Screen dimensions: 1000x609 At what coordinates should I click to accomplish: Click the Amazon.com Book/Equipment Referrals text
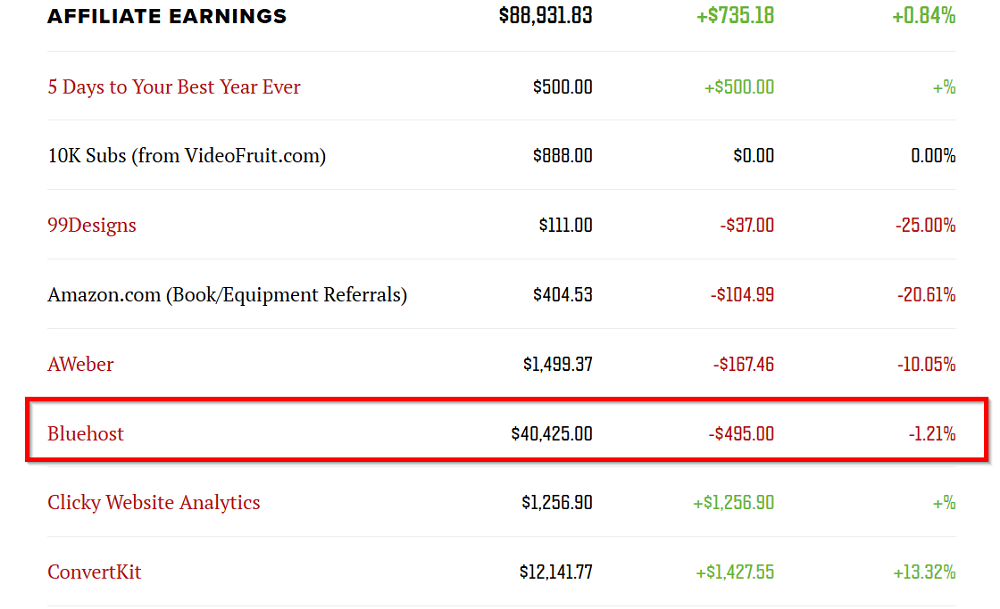[227, 295]
